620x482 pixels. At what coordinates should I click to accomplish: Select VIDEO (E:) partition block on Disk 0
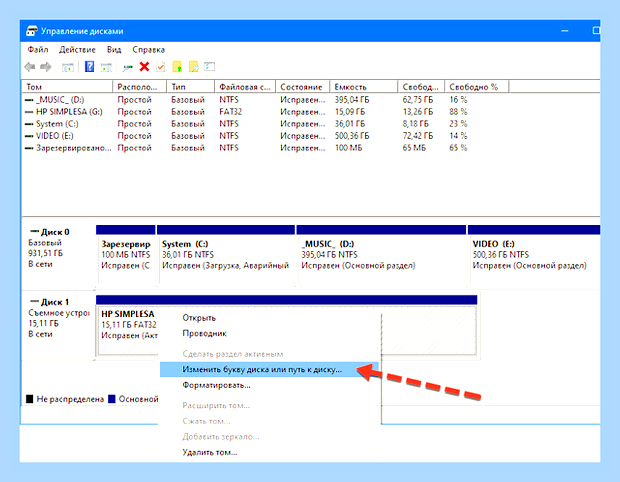pyautogui.click(x=534, y=255)
